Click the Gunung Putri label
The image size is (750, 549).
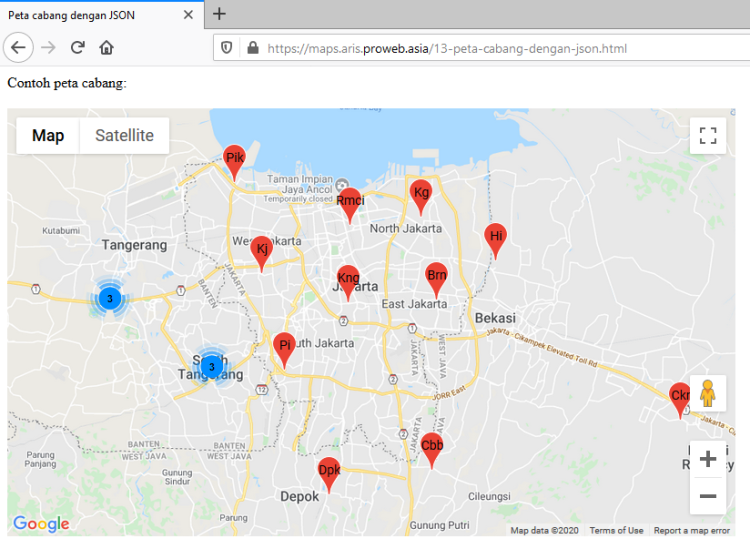tap(440, 525)
